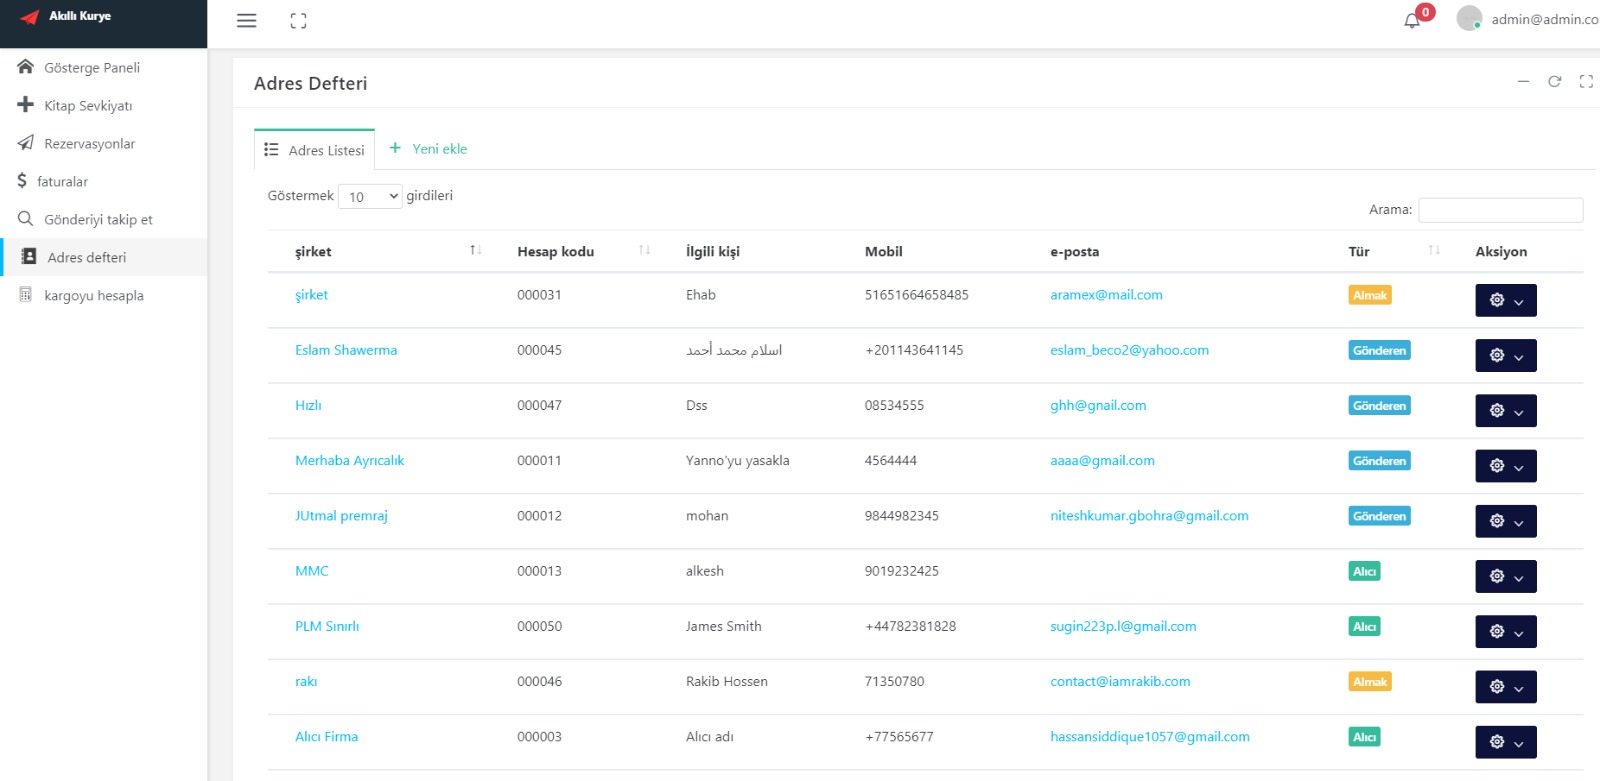
Task: Open action dropdown for Merhaba Ayrıcalık row
Action: 1506,465
